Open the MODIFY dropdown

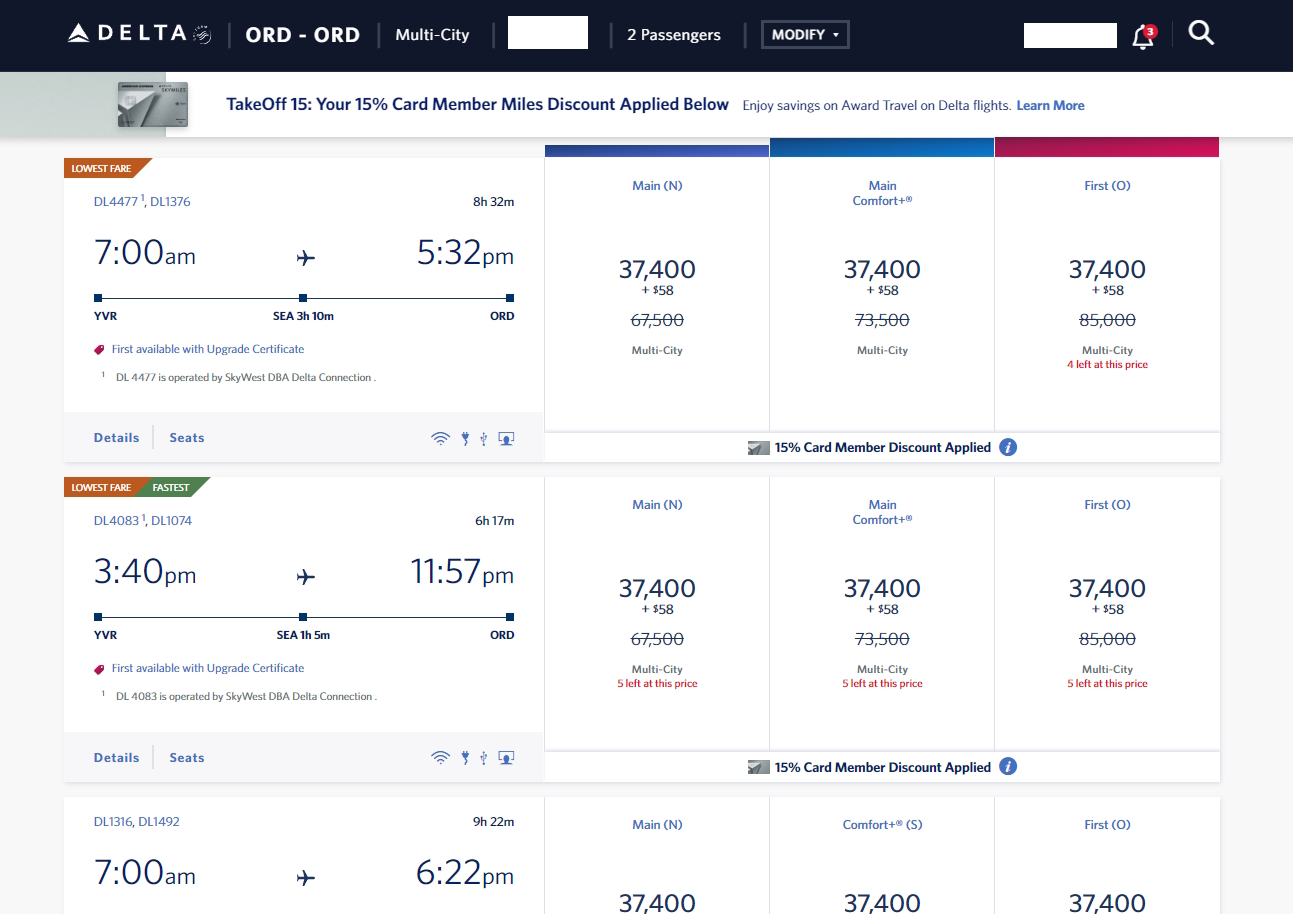[804, 33]
